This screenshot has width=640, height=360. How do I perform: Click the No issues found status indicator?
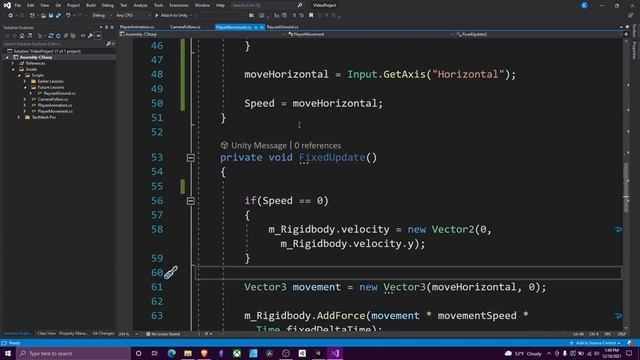(163, 334)
